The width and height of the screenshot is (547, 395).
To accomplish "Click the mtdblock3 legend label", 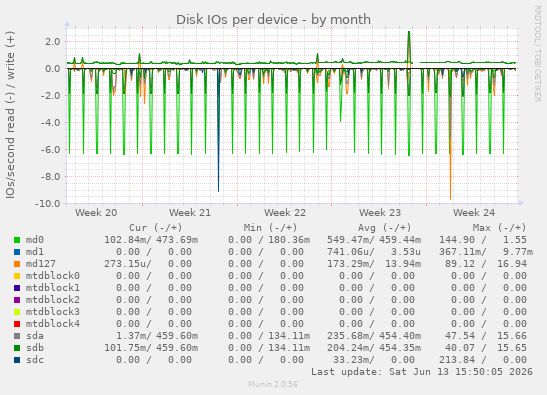I will click(x=53, y=312).
